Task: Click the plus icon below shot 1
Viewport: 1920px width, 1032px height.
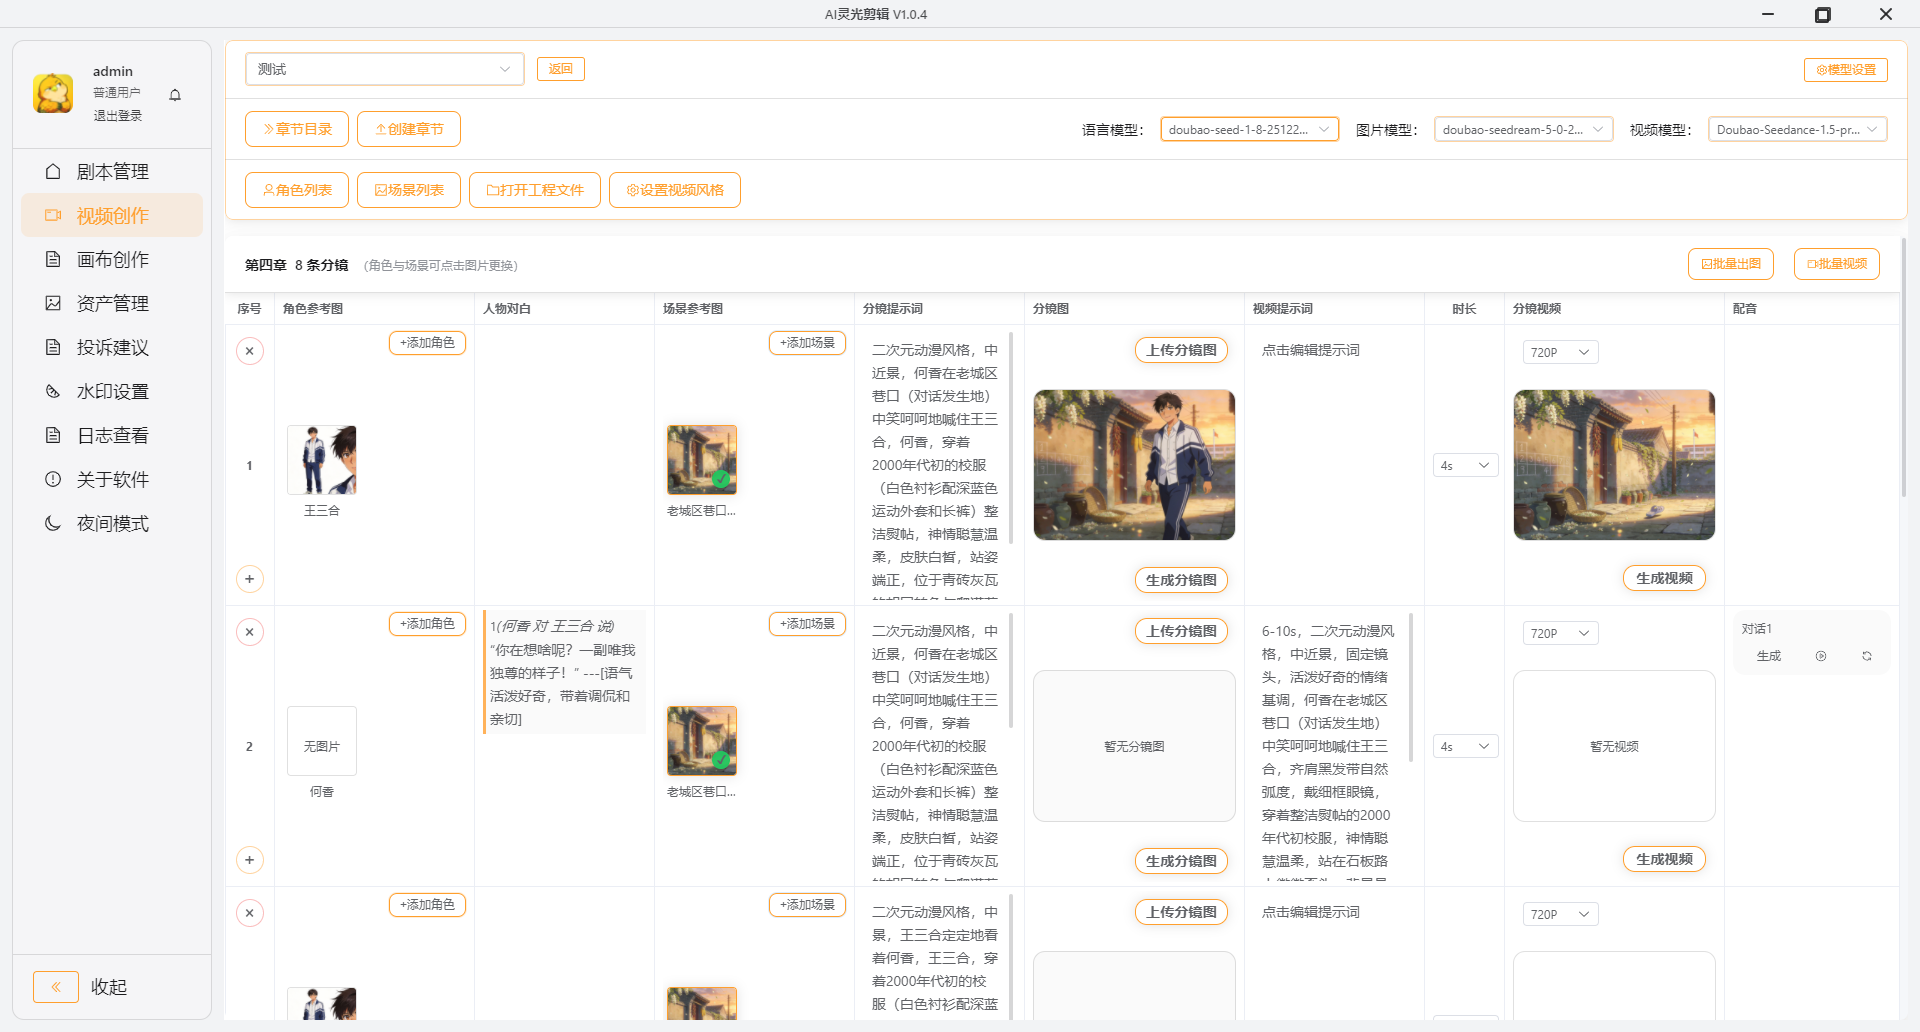Action: click(x=250, y=579)
